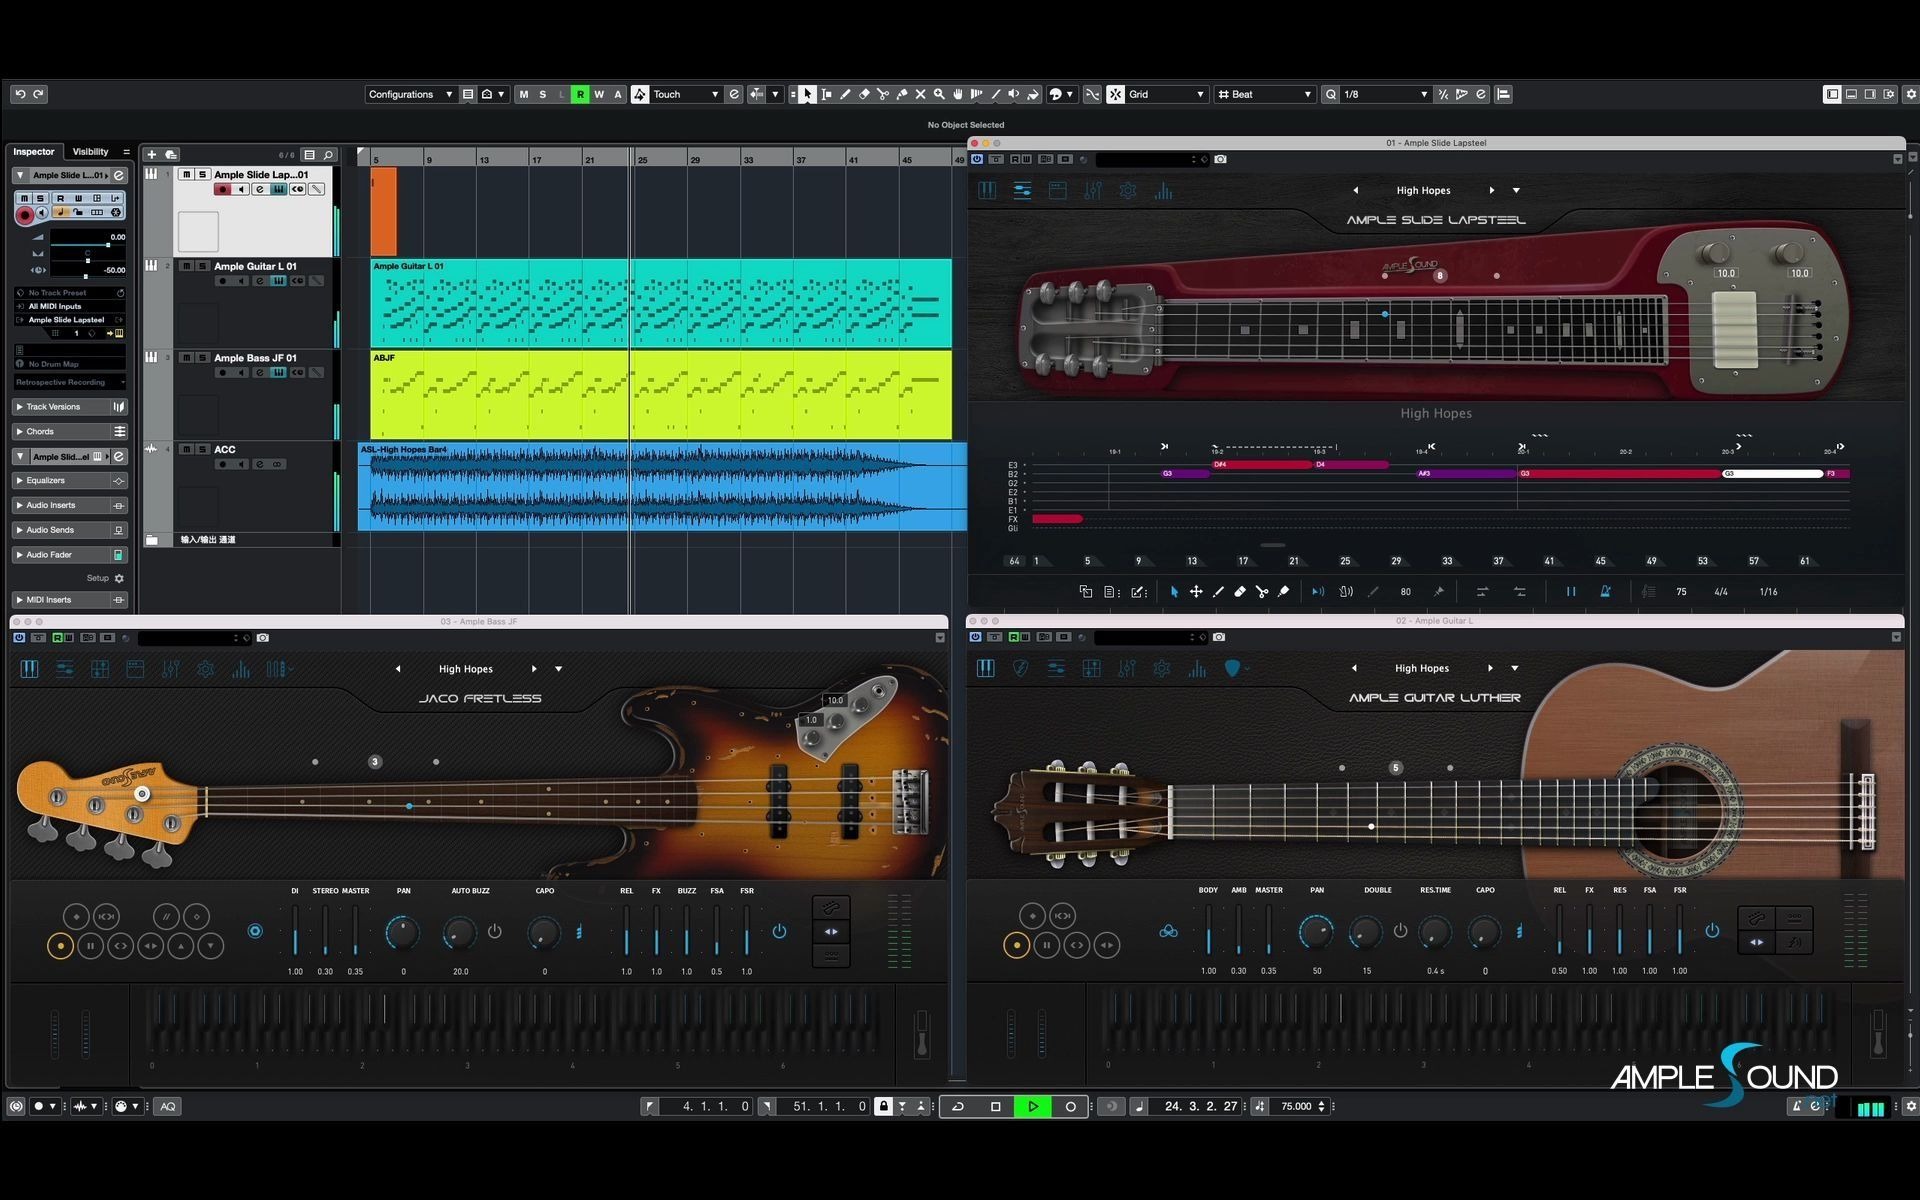
Task: Select the Zoom magnifier tool
Action: click(939, 94)
